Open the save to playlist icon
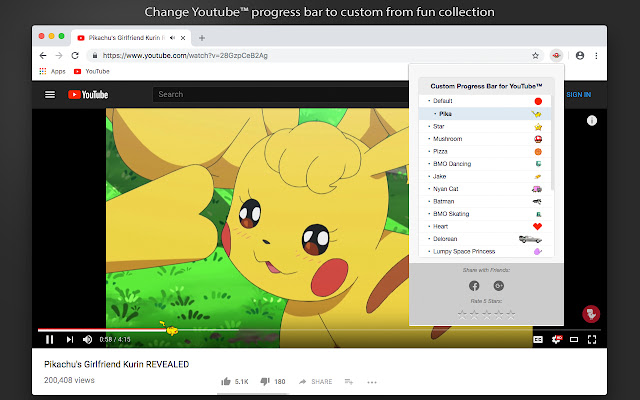Viewport: 640px width, 400px height. tap(349, 382)
